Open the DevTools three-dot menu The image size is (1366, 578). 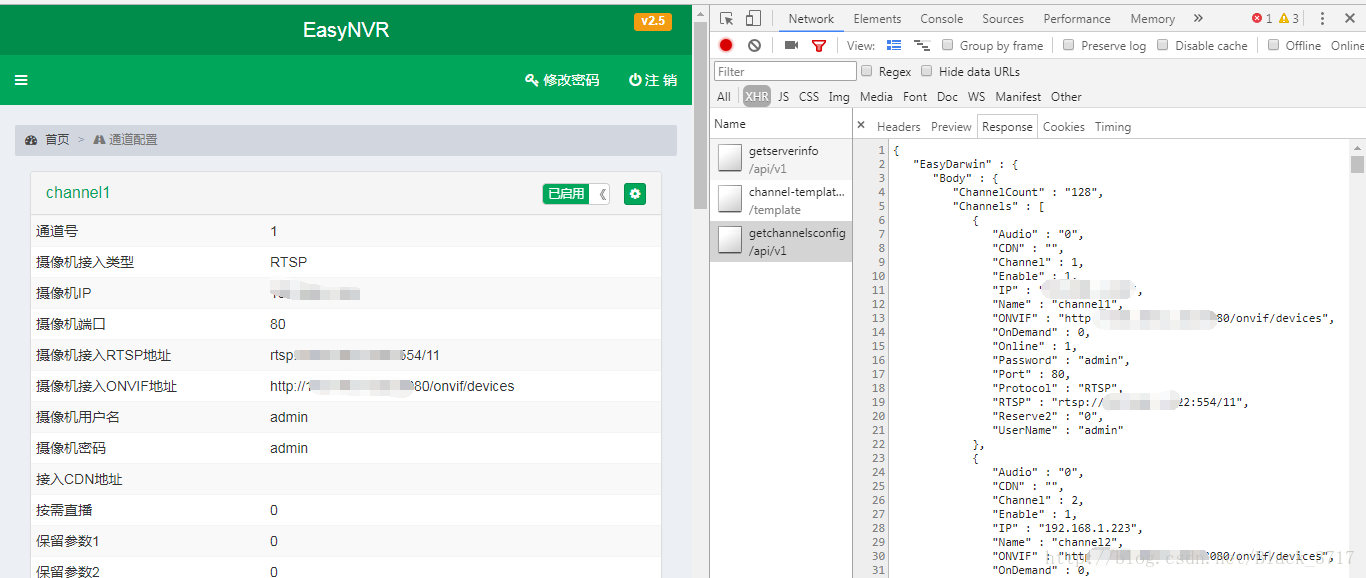[x=1322, y=18]
